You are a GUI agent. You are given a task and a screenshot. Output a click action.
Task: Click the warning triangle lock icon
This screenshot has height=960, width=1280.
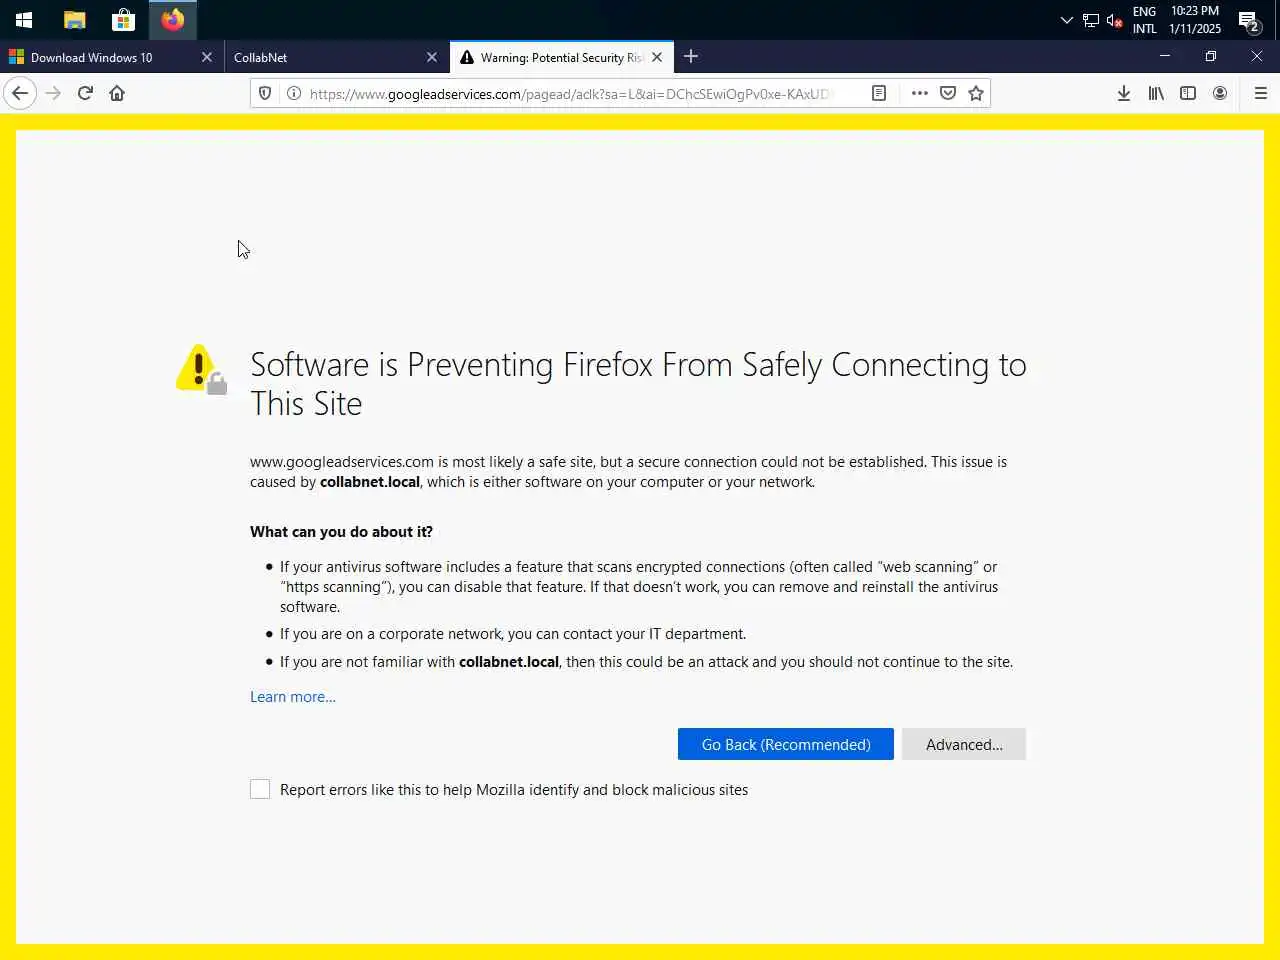pos(201,369)
